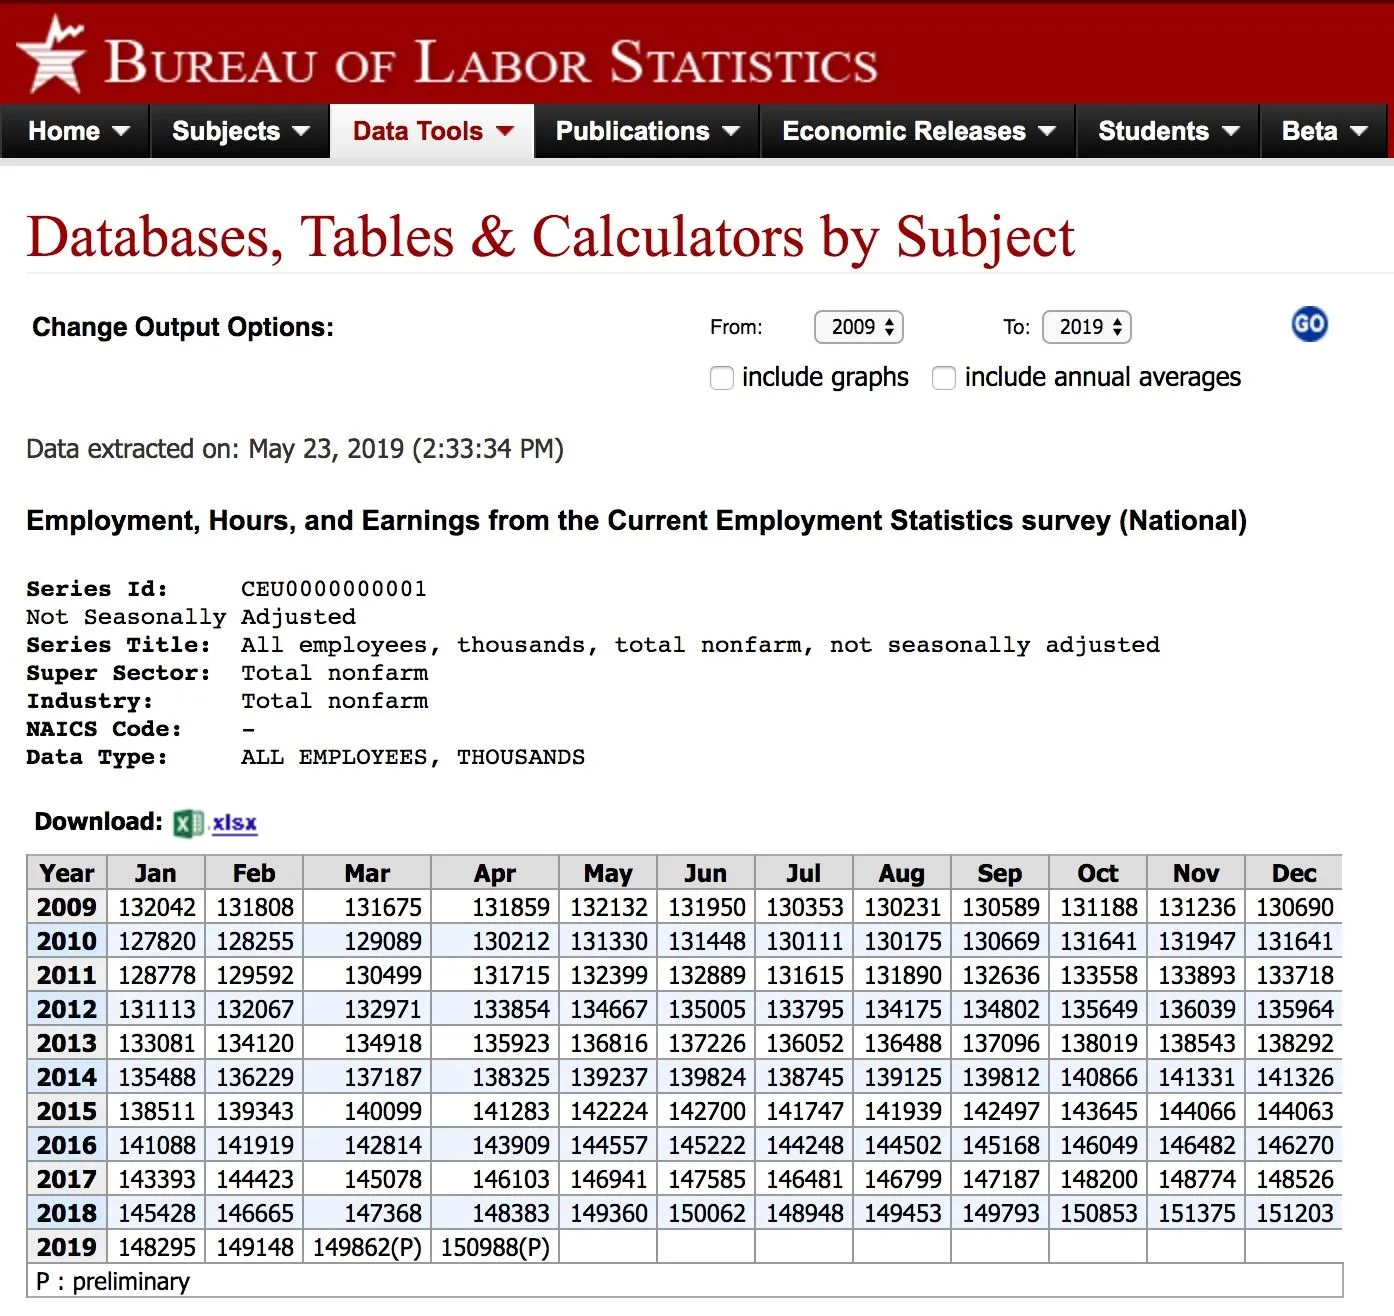The width and height of the screenshot is (1394, 1316).
Task: Expand the Economic Releases menu
Action: (918, 131)
